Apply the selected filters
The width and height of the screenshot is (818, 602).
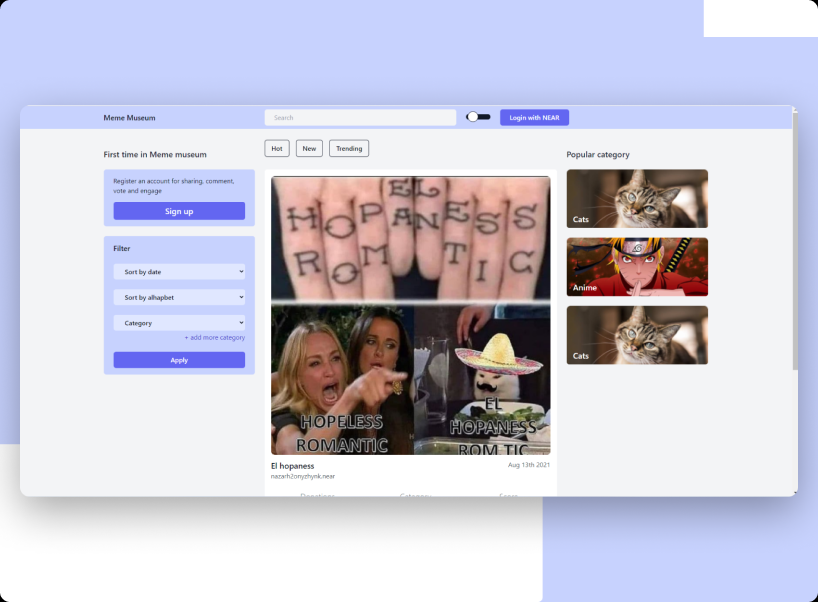click(x=179, y=360)
